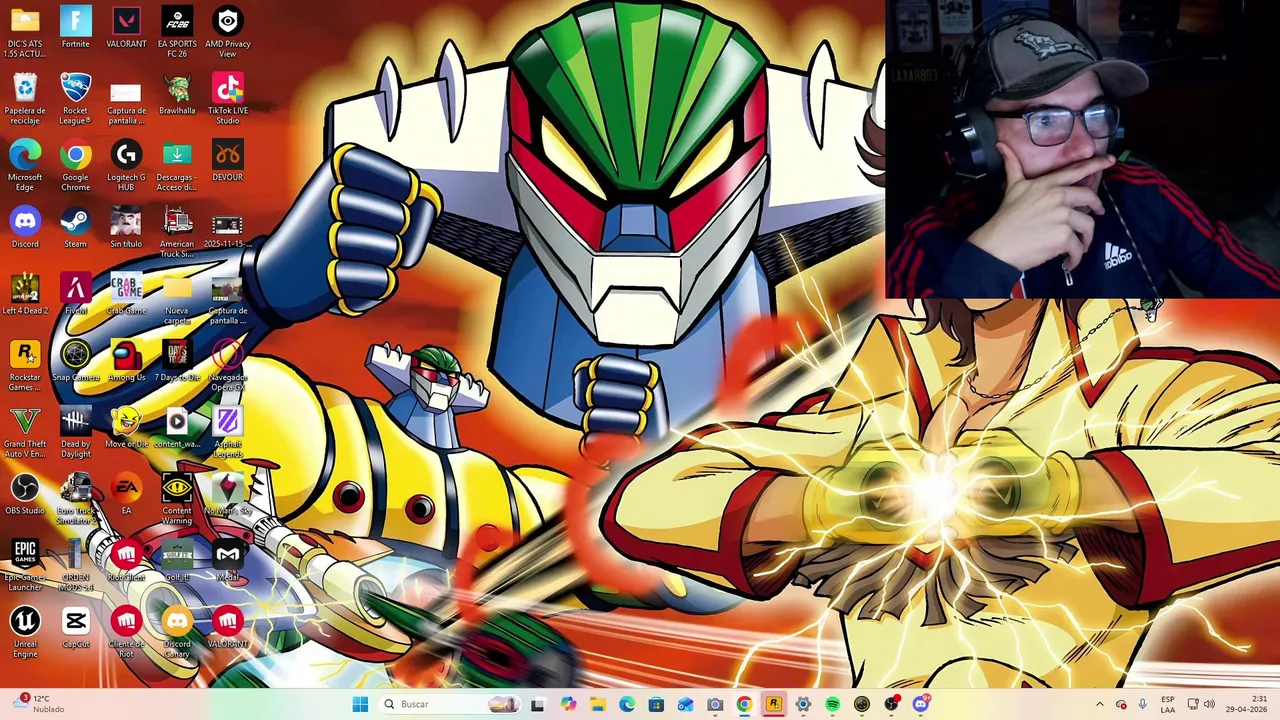Open Dead by Daylight shortcut
The width and height of the screenshot is (1280, 720).
pos(75,433)
